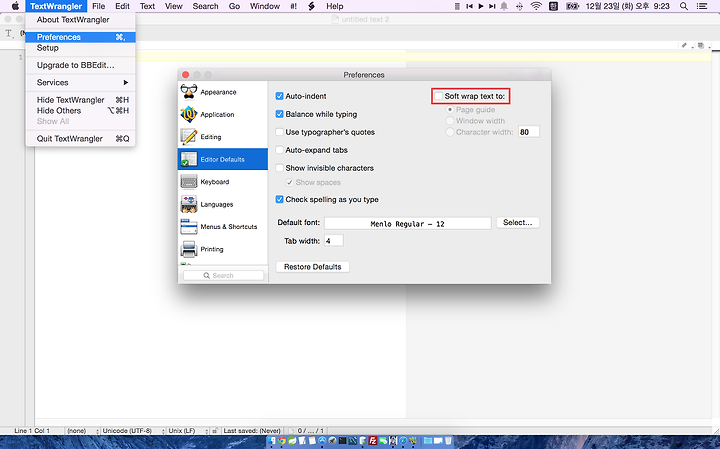Open the Keyboard preferences pane

click(222, 182)
